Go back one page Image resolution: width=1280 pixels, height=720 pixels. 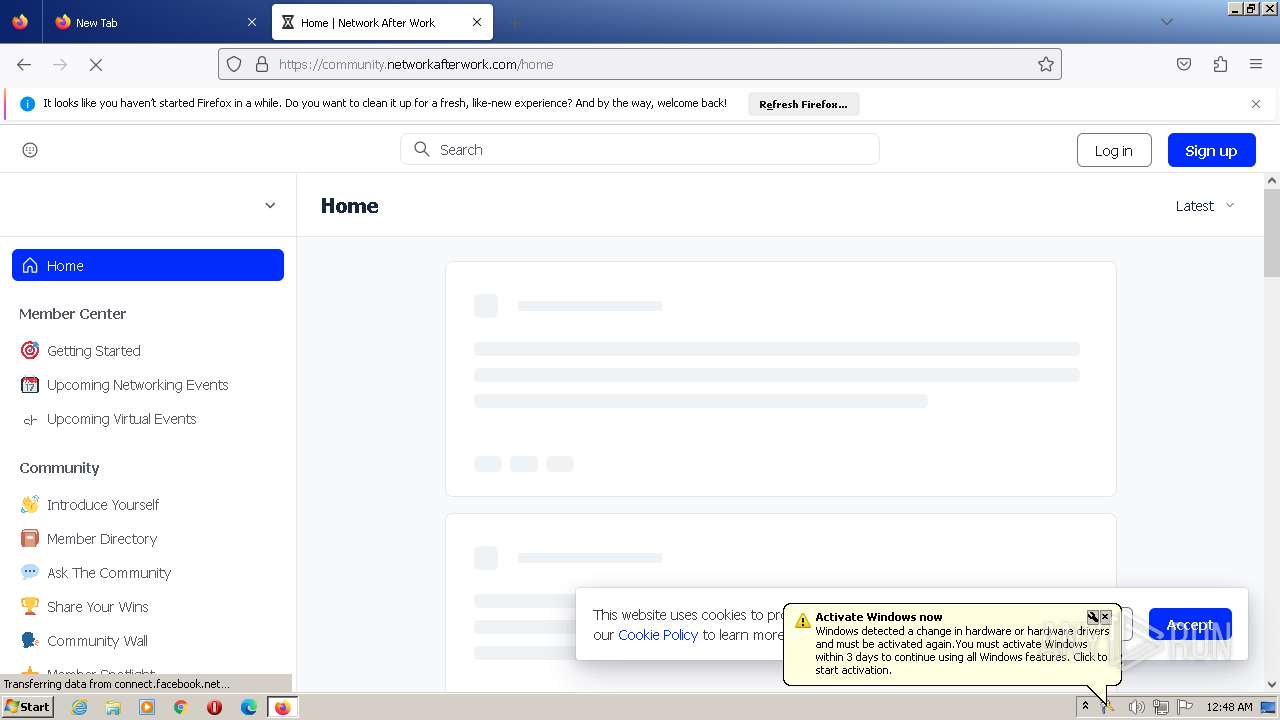pos(24,64)
